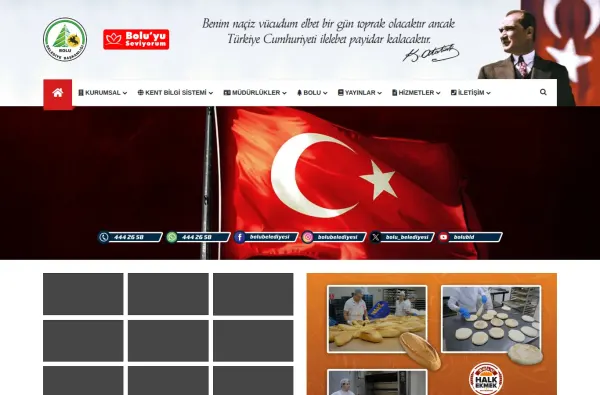Expand the MÜDÜRLÜKLER dropdown chevron
This screenshot has width=600, height=395.
click(284, 93)
